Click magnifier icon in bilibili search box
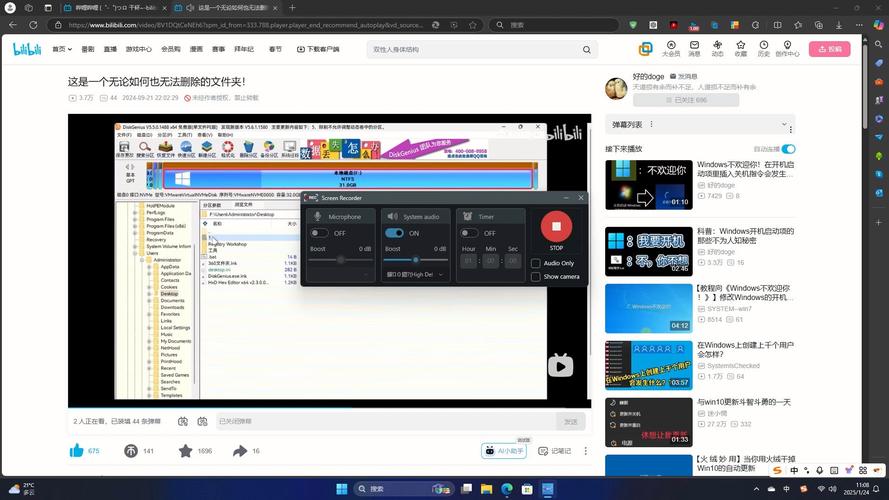 tap(586, 49)
